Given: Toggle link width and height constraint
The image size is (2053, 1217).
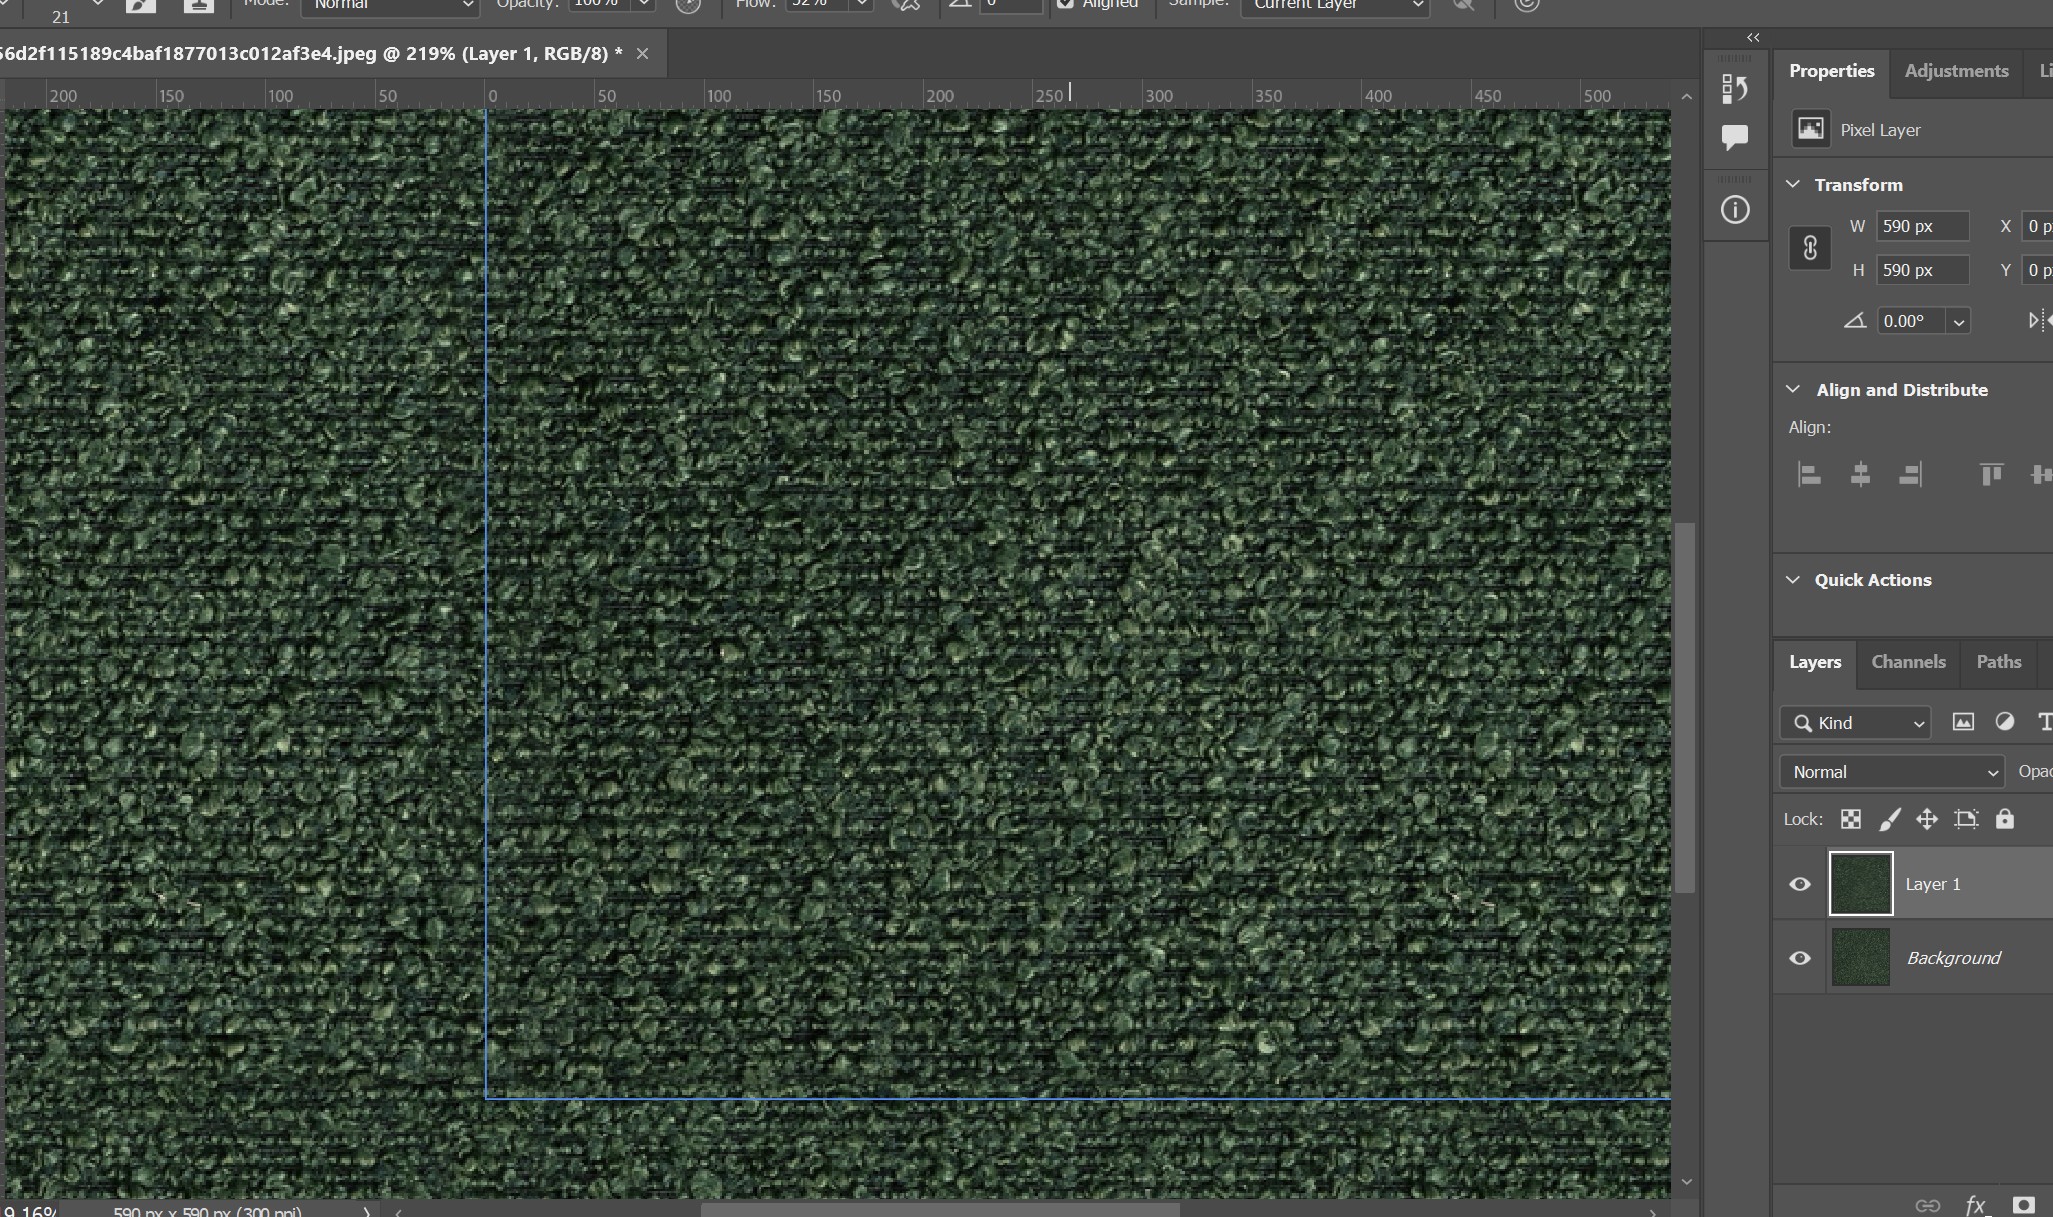Looking at the screenshot, I should click(1810, 248).
